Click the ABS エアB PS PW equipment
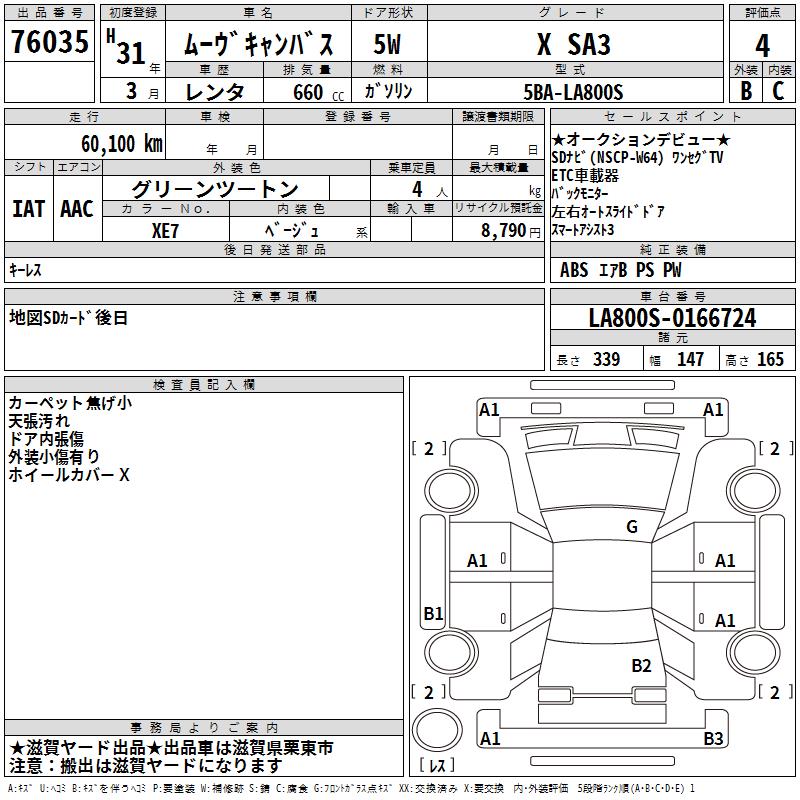 (x=620, y=270)
